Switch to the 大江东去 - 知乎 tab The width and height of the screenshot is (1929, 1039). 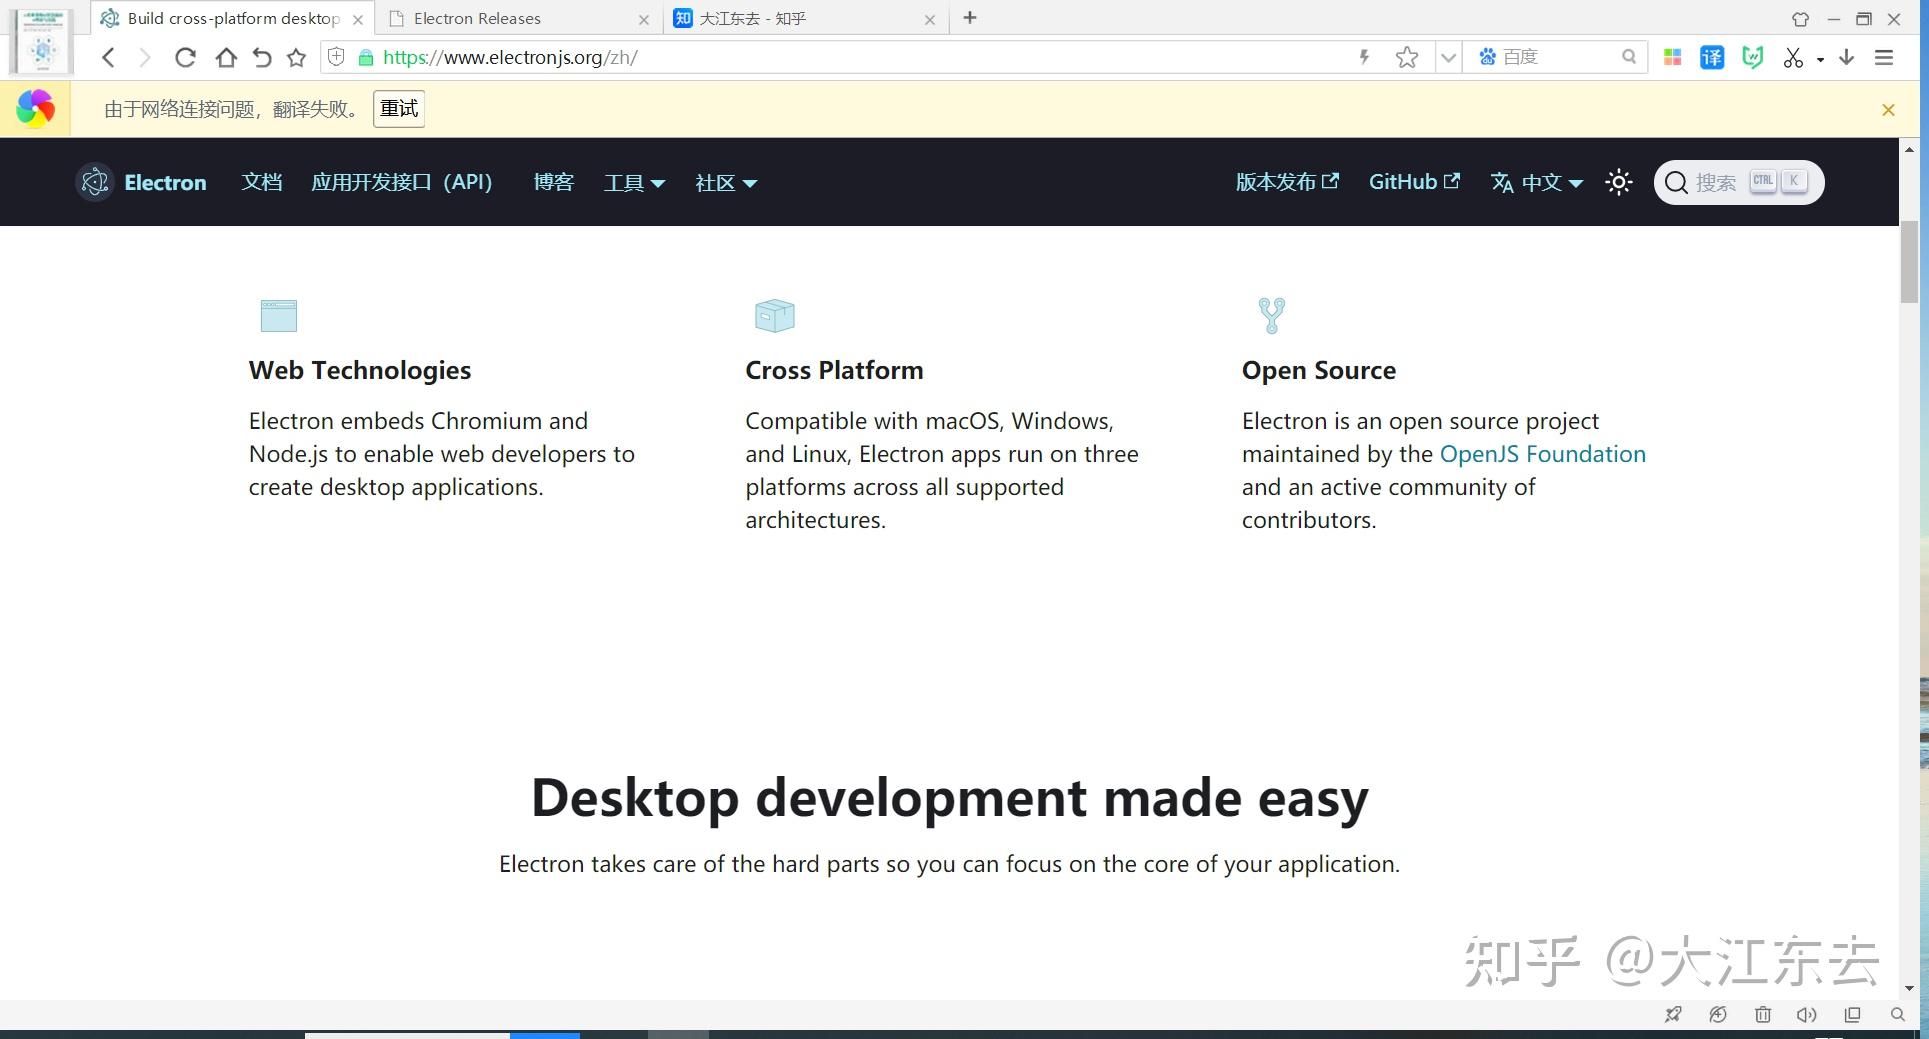[803, 19]
